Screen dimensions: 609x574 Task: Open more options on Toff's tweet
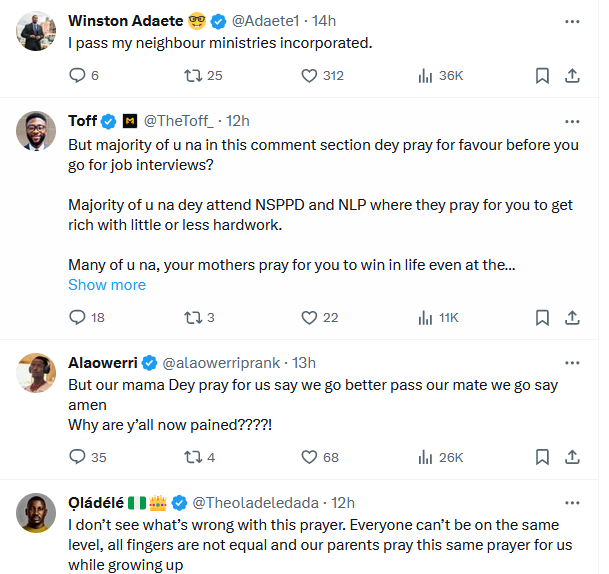573,121
